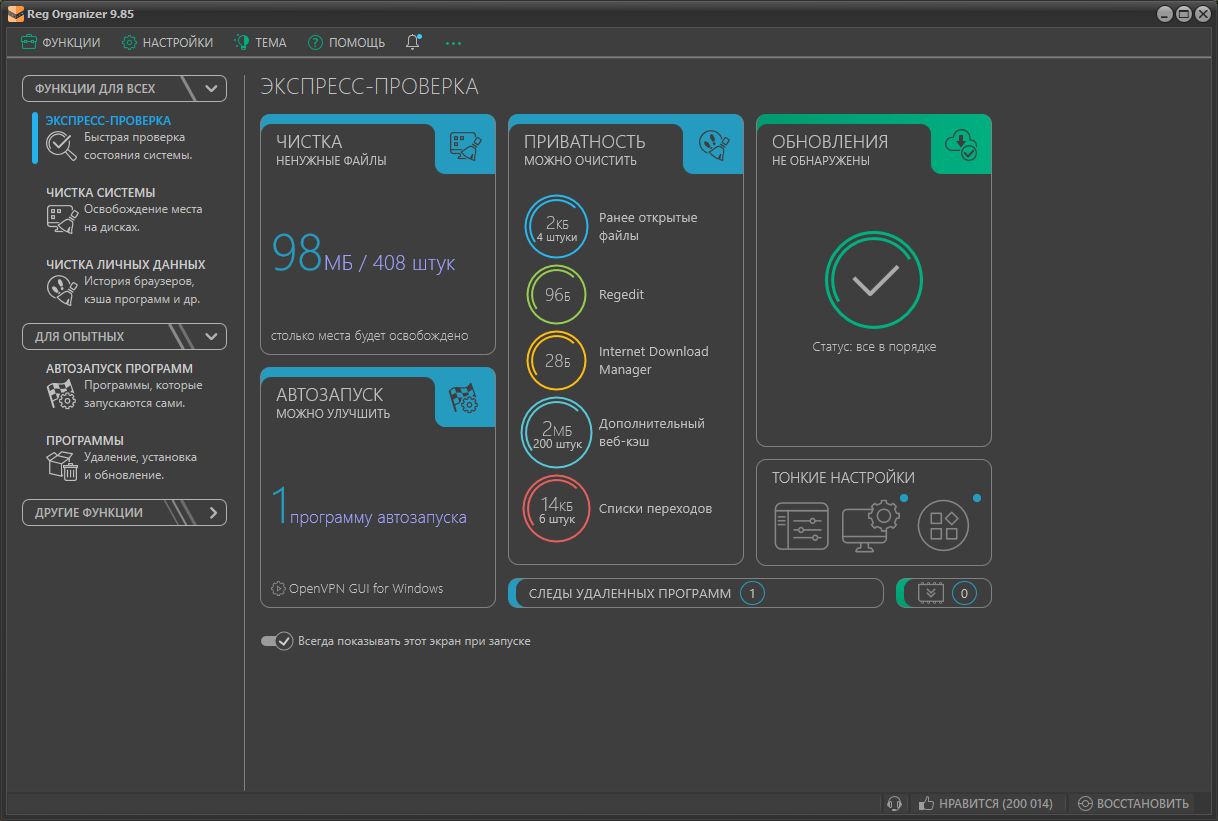Viewport: 1218px width, 821px height.
Task: Open the sliders panel icon in ТОНКИЕ НАСТРОЙКИ
Action: coord(801,526)
